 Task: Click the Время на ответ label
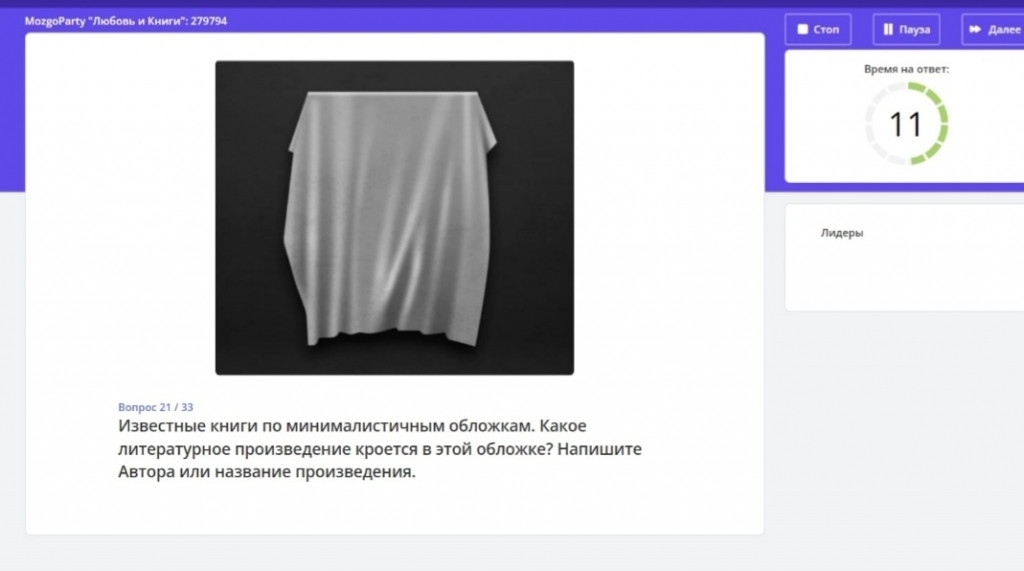(906, 69)
